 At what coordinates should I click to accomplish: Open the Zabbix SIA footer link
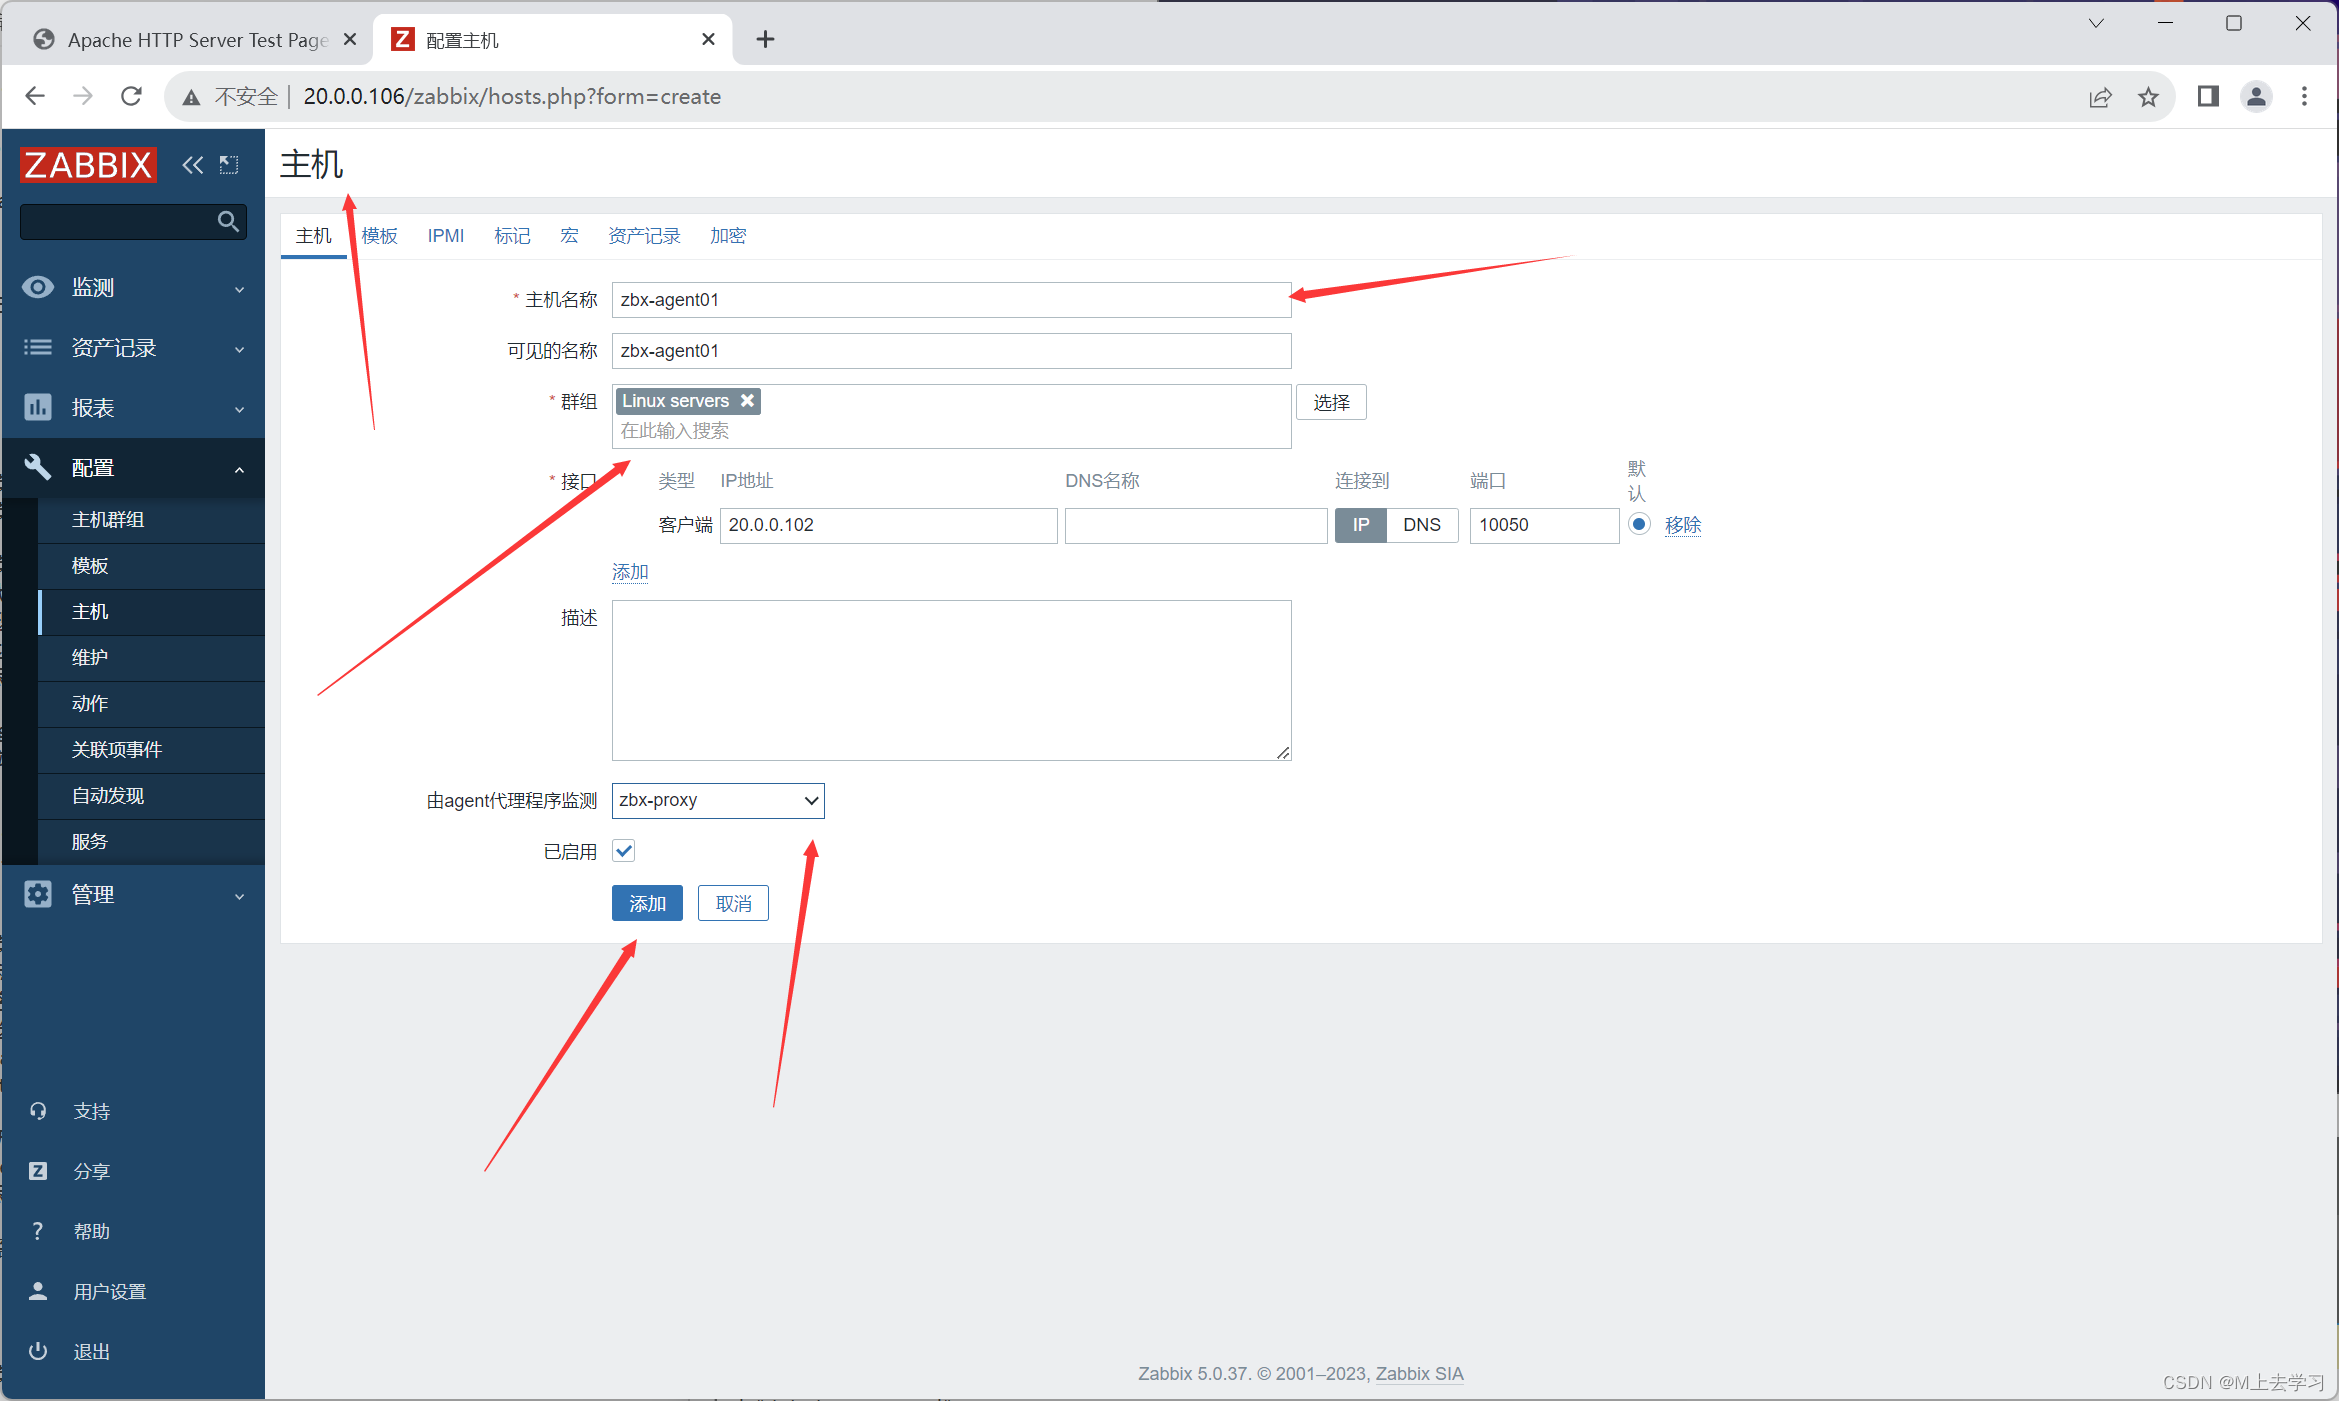click(1419, 1373)
